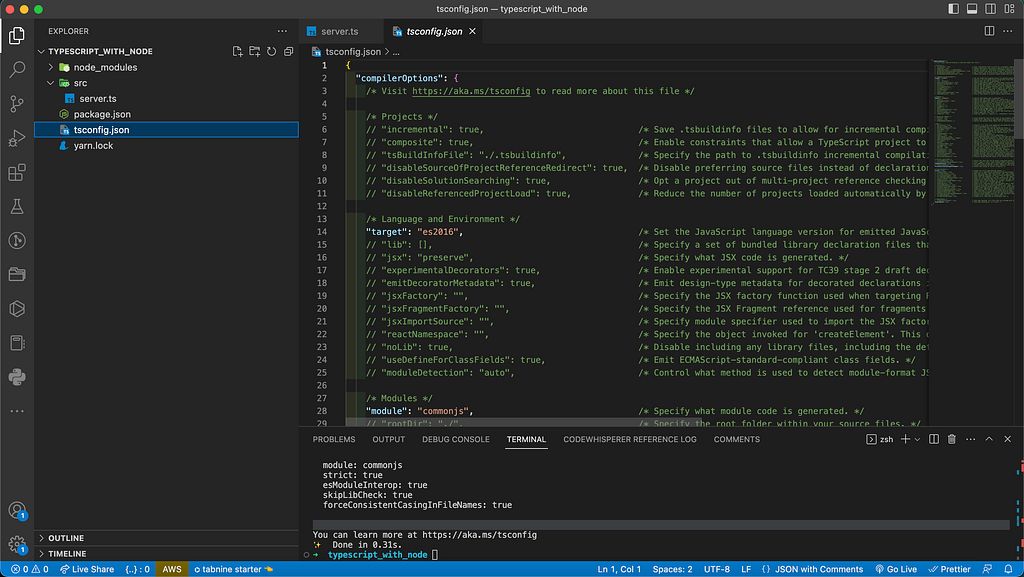Change encoding via UTF-8 status item
Screen dimensions: 1024x577
coord(716,569)
